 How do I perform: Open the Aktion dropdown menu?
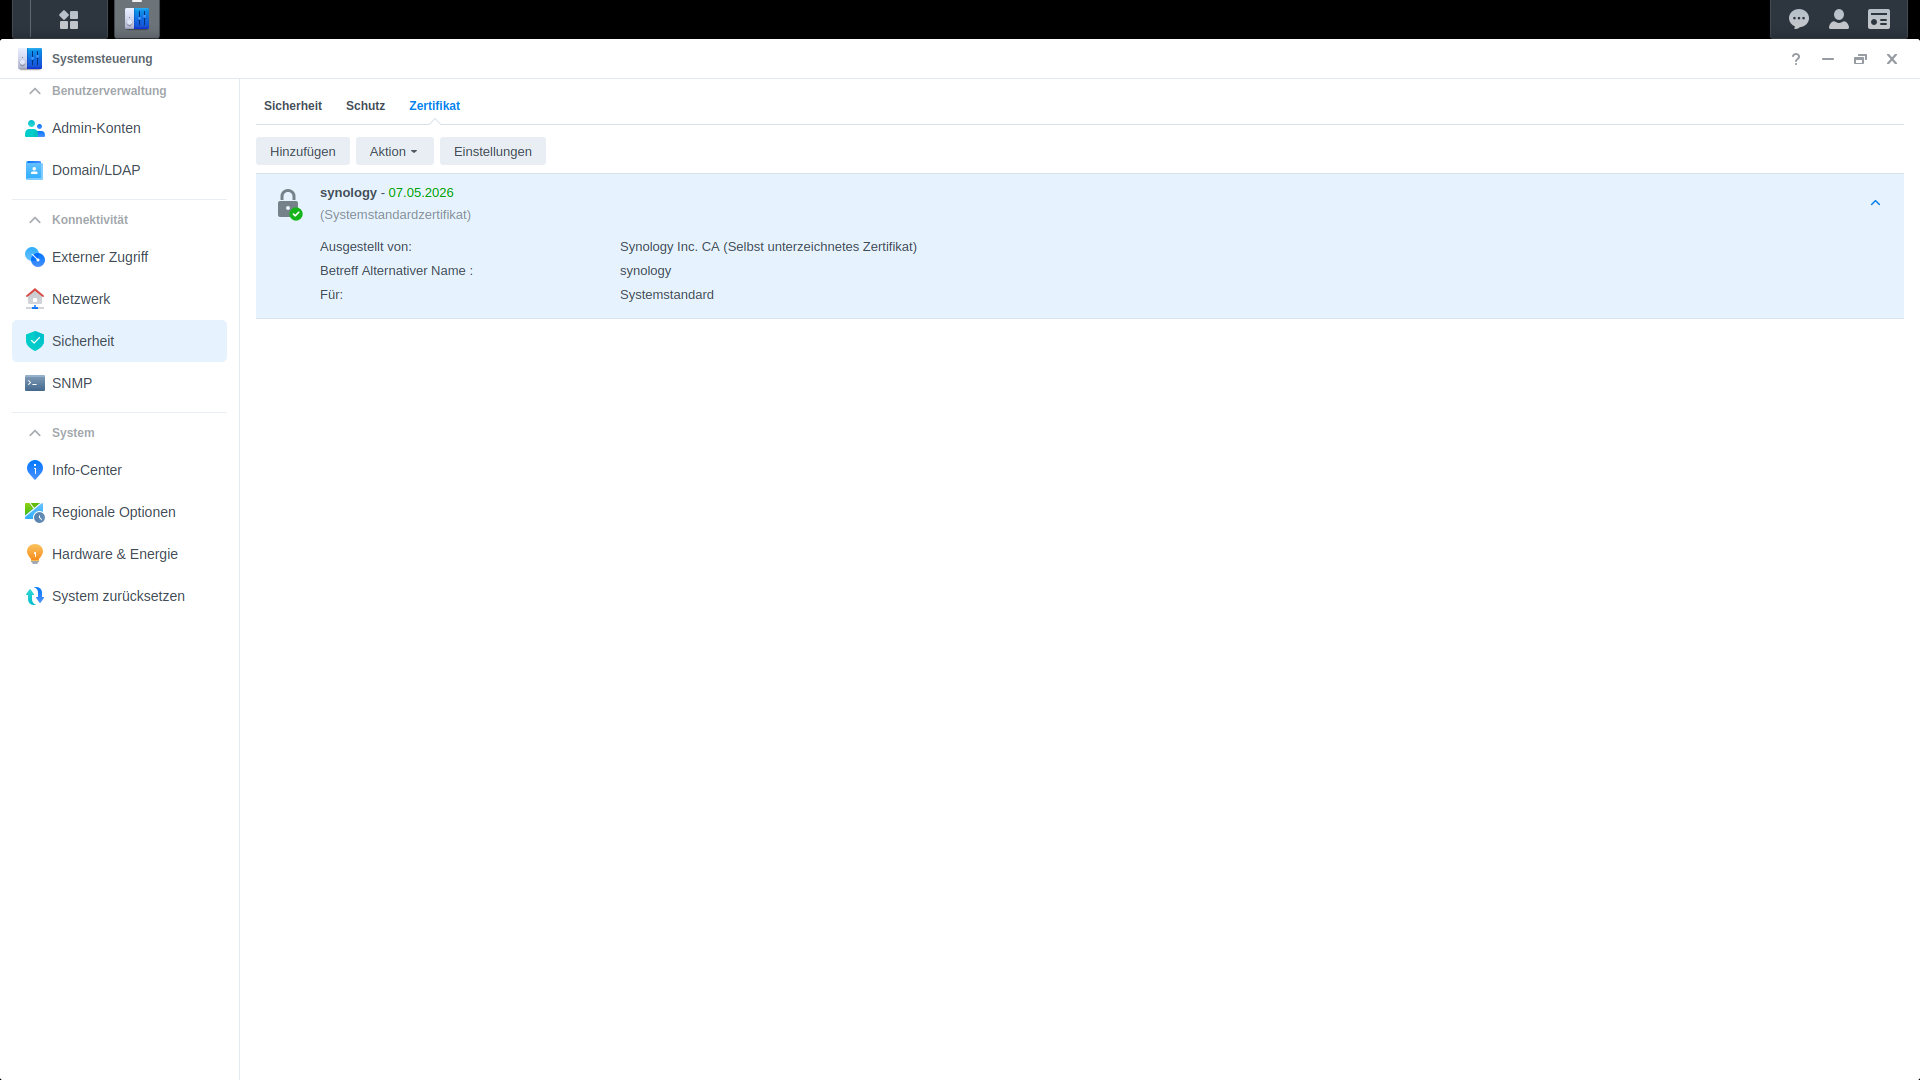pos(394,152)
